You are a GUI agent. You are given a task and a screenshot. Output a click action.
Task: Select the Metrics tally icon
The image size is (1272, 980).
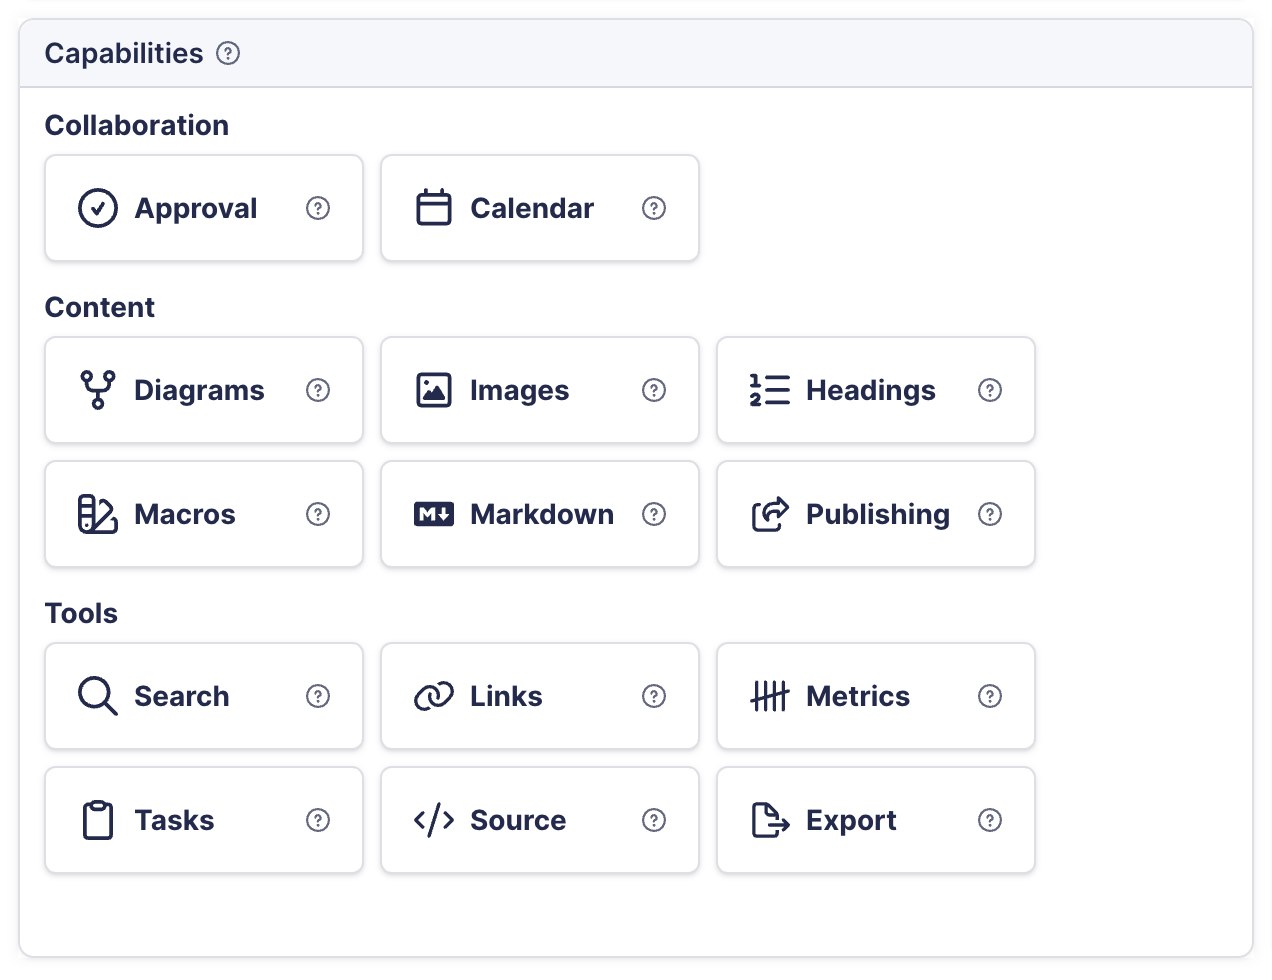click(x=770, y=696)
